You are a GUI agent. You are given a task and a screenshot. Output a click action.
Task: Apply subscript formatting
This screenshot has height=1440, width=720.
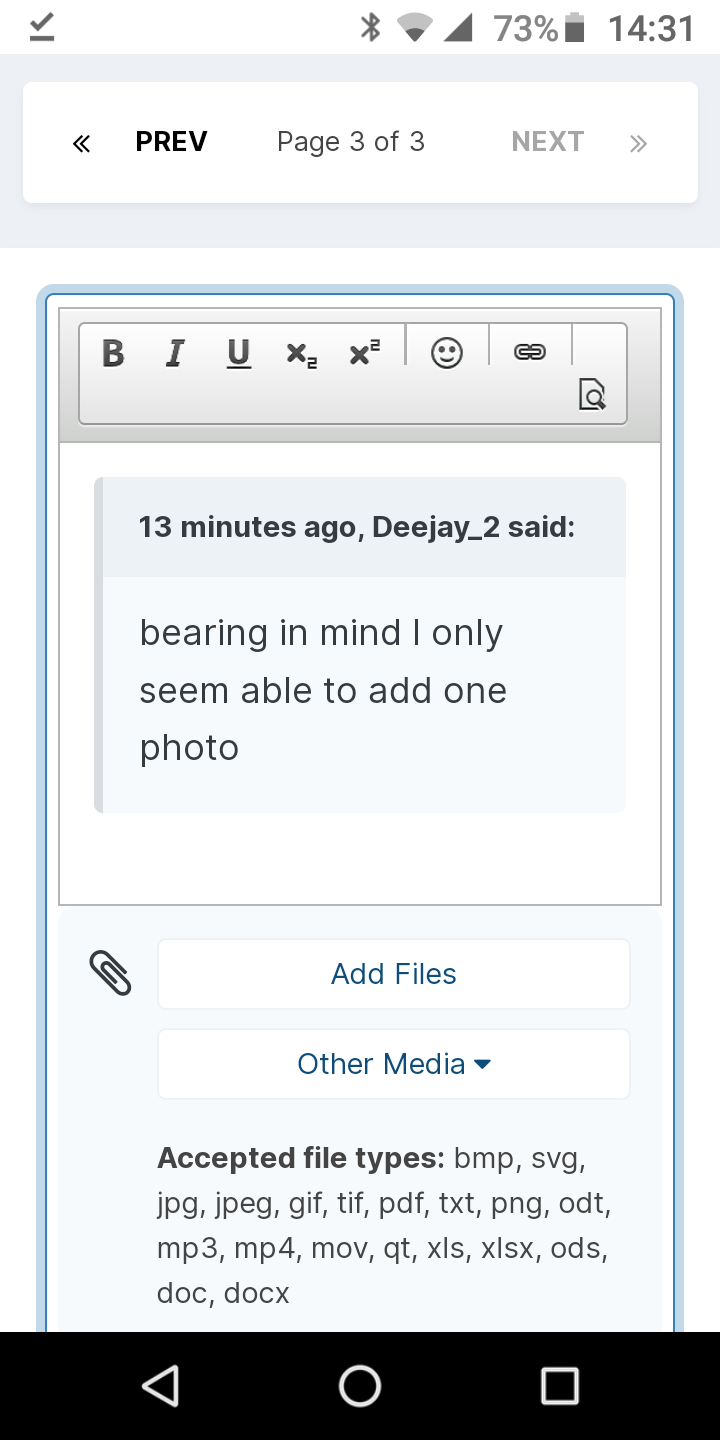pos(301,353)
